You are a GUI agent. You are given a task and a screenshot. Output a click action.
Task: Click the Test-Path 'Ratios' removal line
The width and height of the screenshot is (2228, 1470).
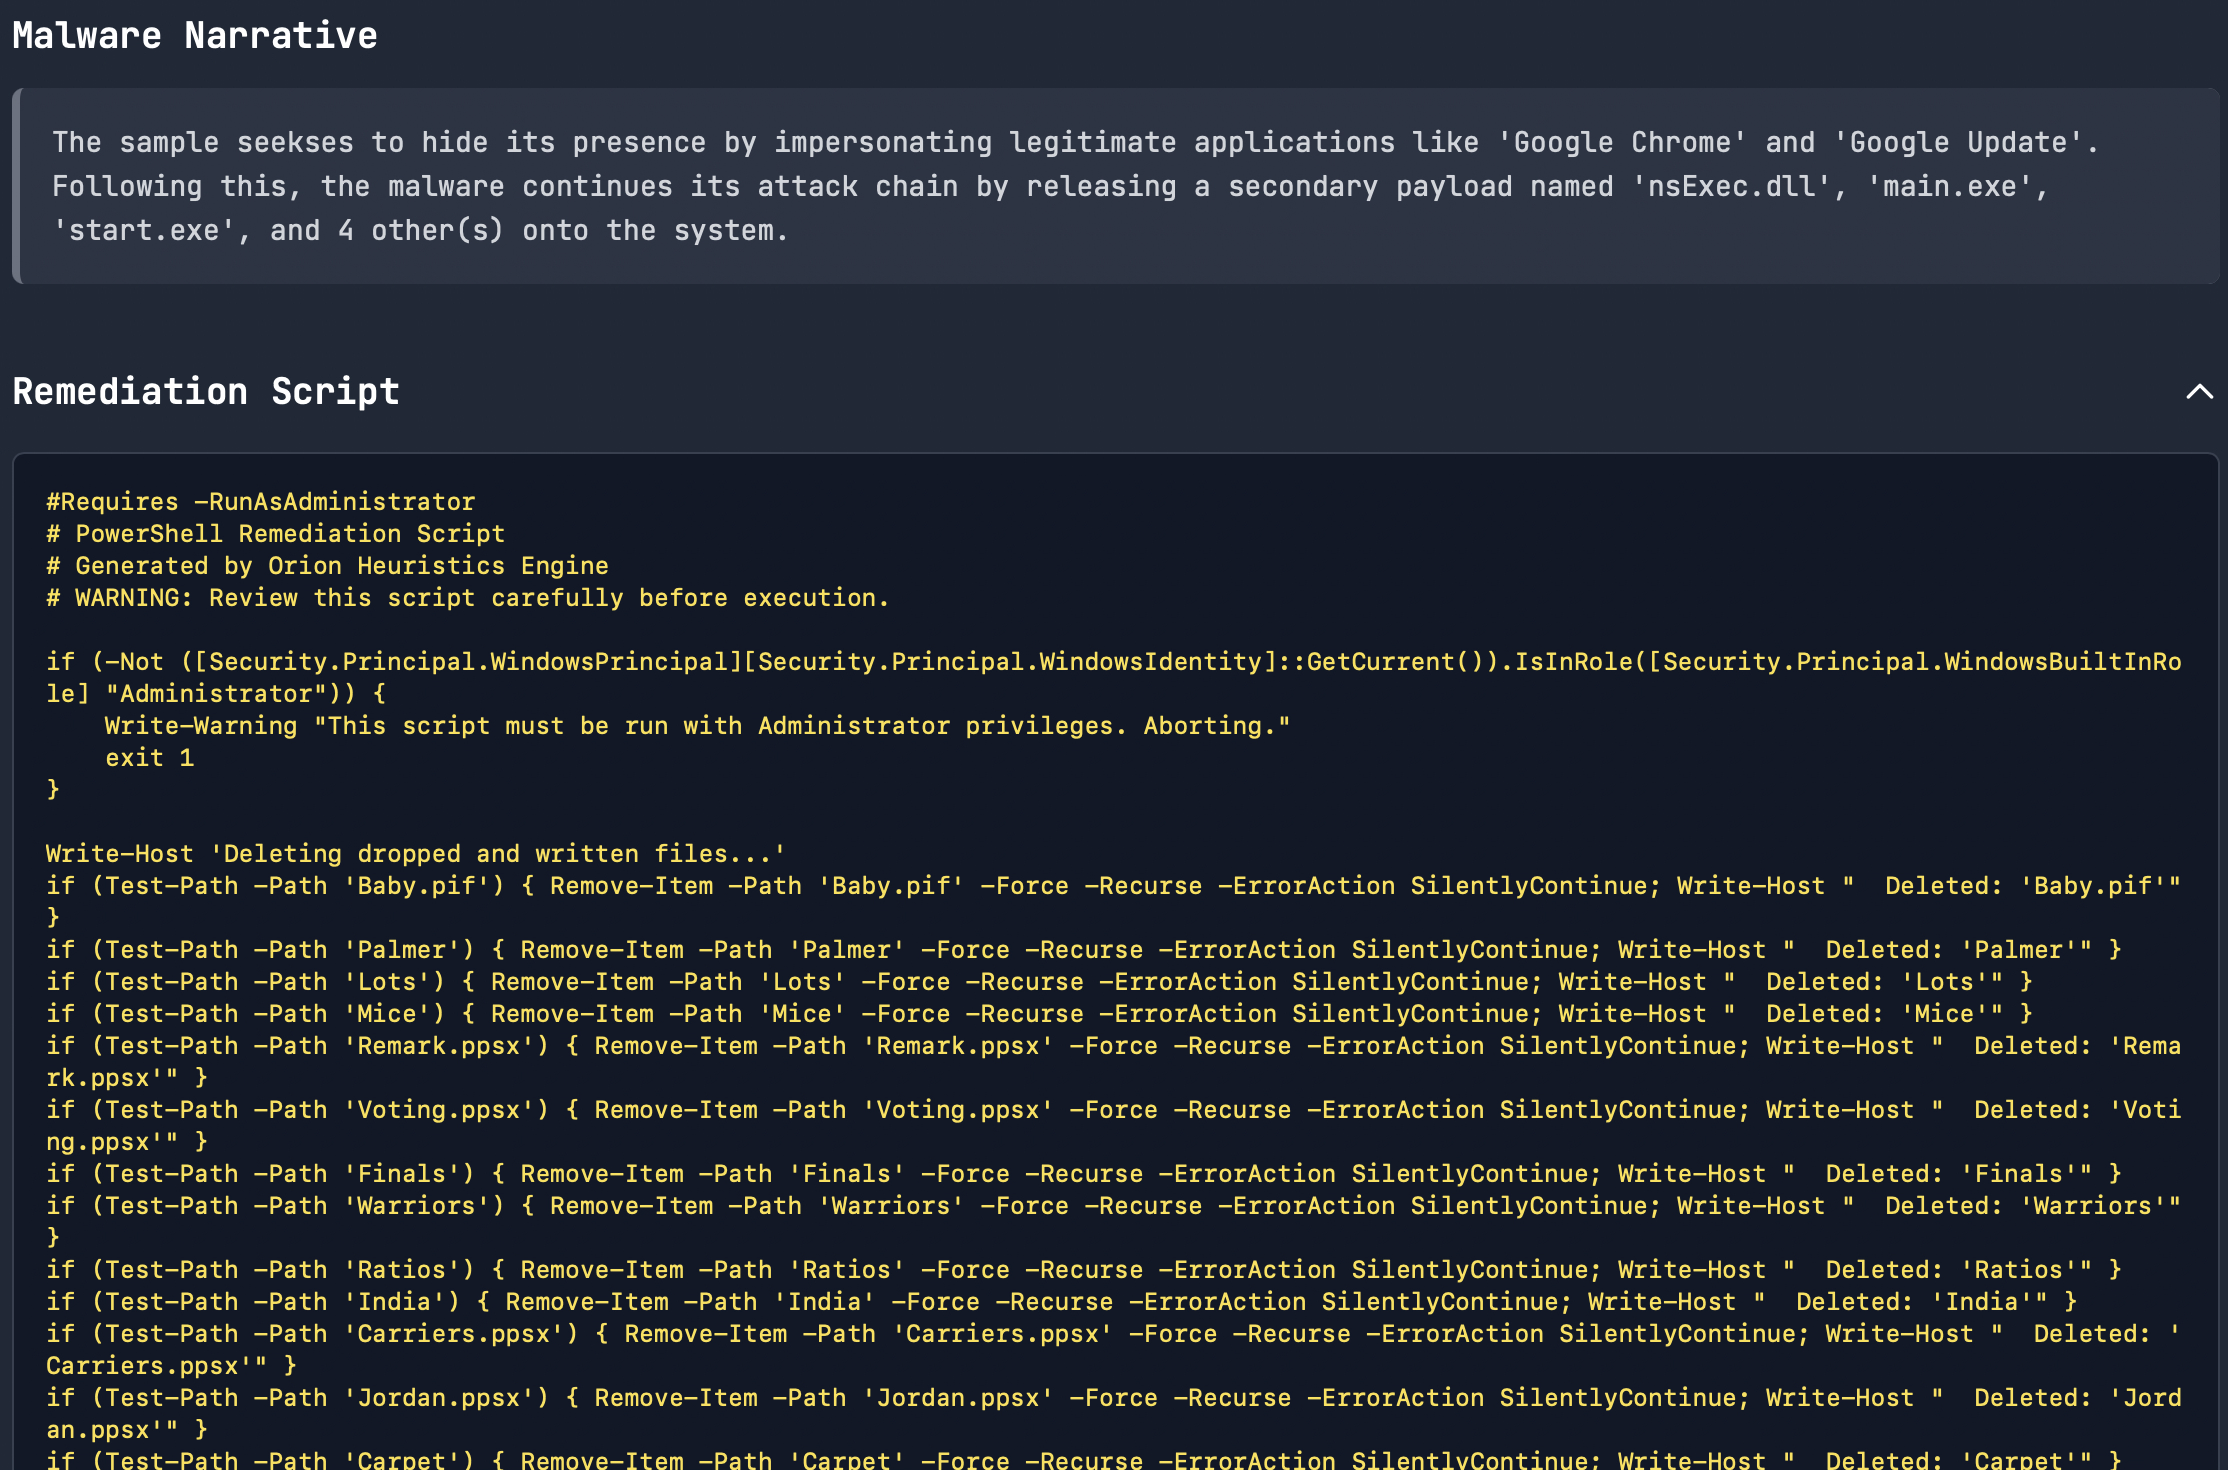click(1083, 1270)
